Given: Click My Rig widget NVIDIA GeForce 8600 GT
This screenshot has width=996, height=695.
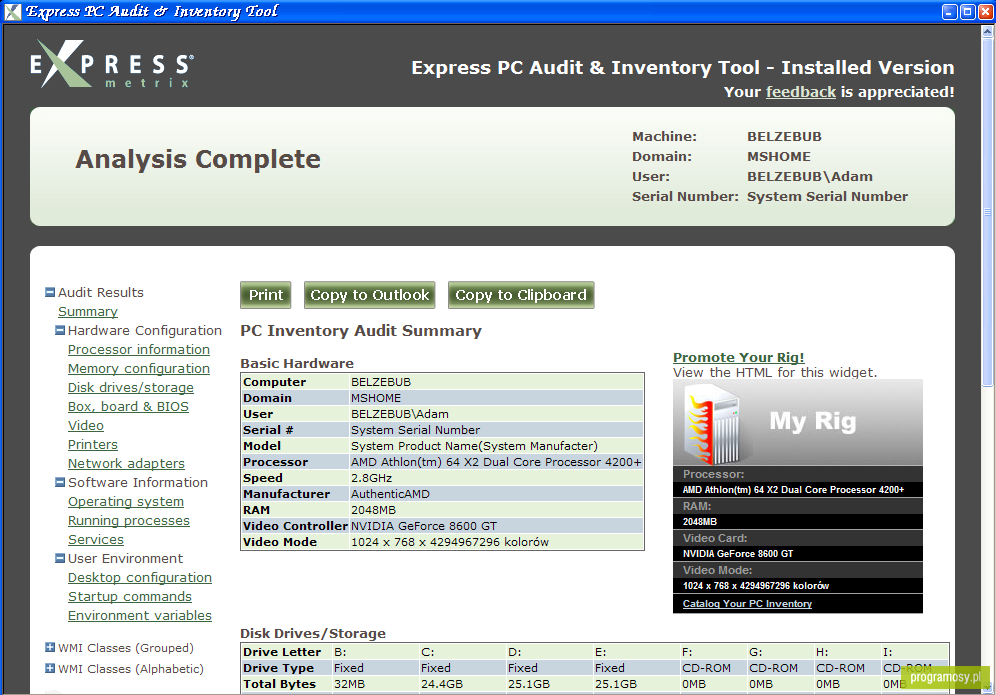Looking at the screenshot, I should [x=738, y=553].
